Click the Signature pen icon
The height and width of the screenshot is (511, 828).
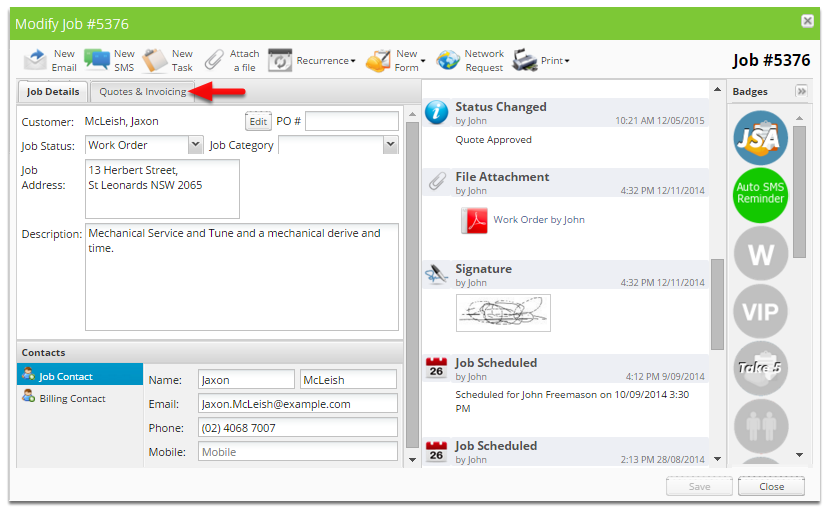pyautogui.click(x=437, y=273)
